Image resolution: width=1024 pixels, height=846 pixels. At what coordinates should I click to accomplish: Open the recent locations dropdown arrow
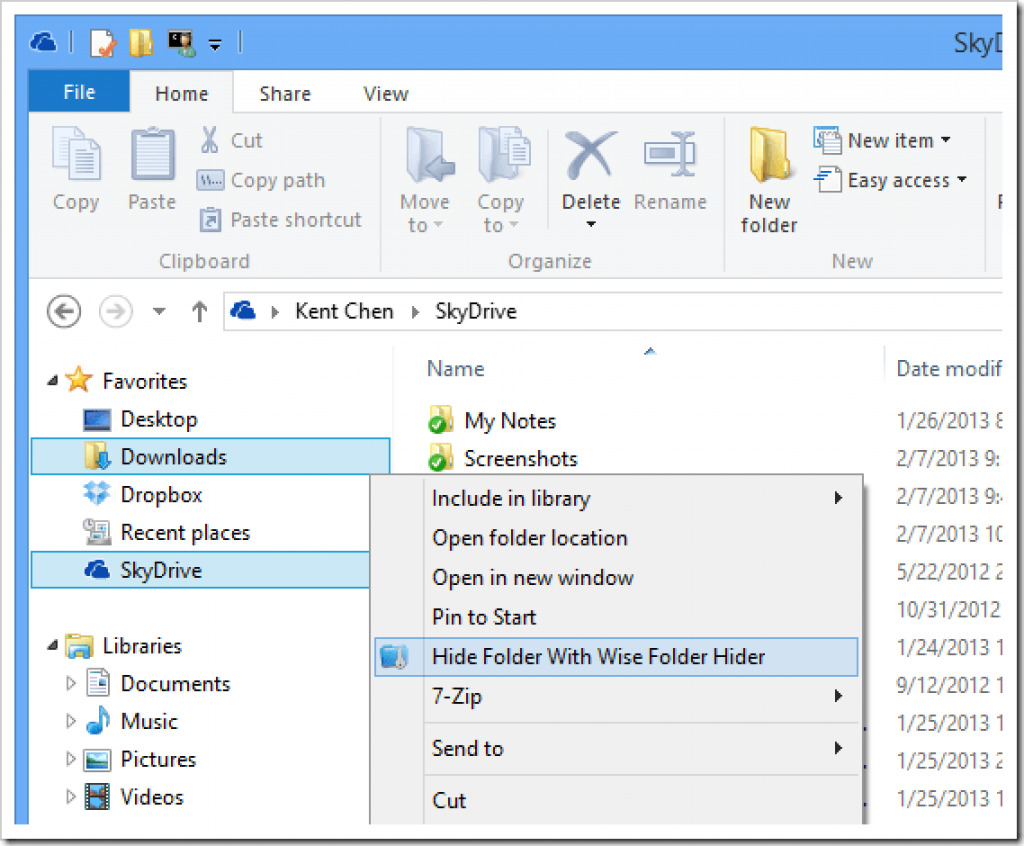click(x=159, y=312)
